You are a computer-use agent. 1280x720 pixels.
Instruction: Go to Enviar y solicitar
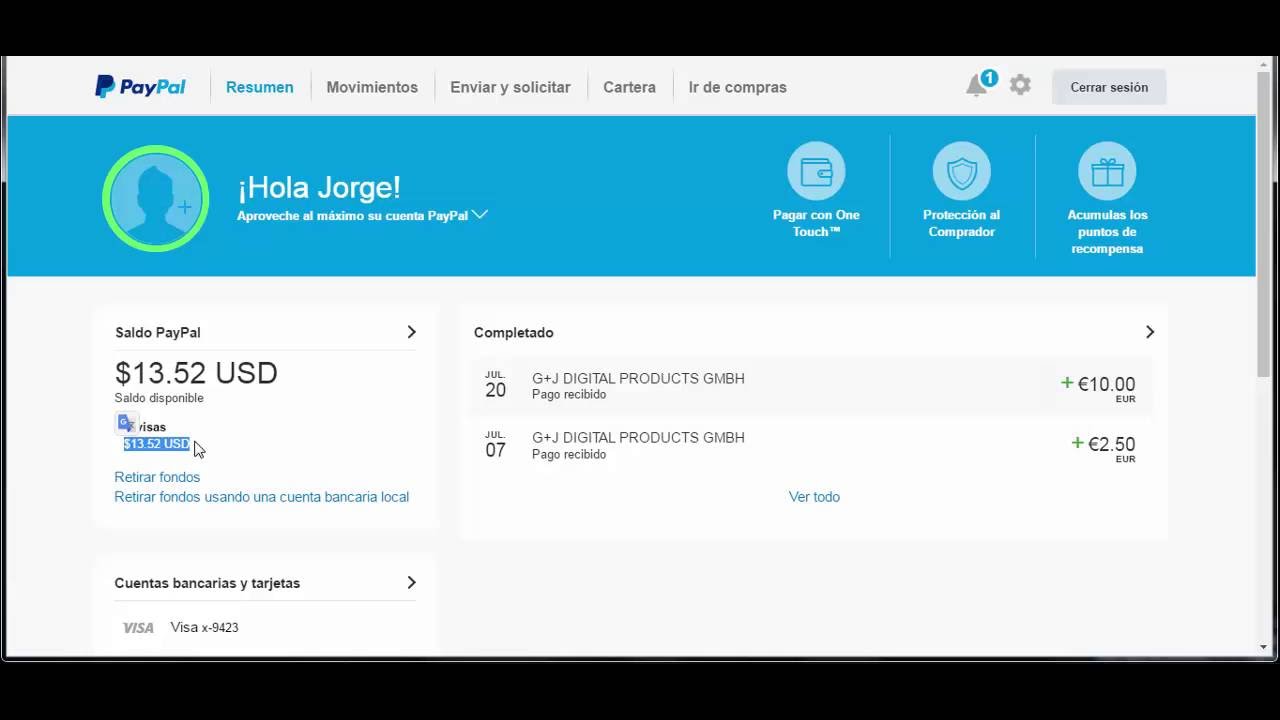point(510,87)
